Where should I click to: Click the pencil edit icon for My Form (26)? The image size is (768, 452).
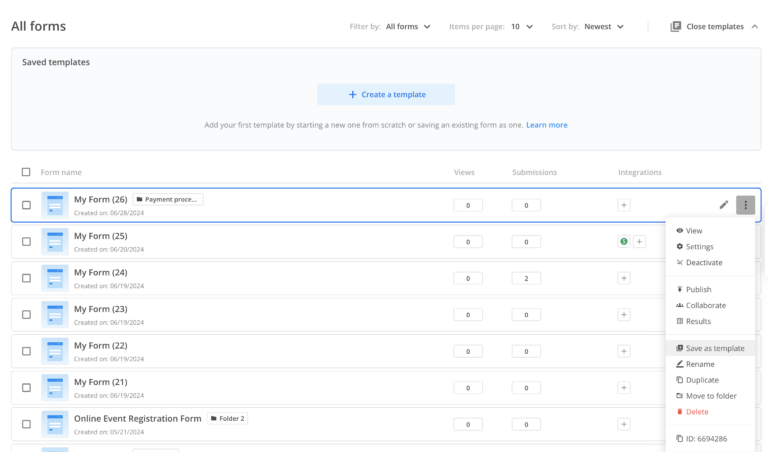click(x=723, y=205)
